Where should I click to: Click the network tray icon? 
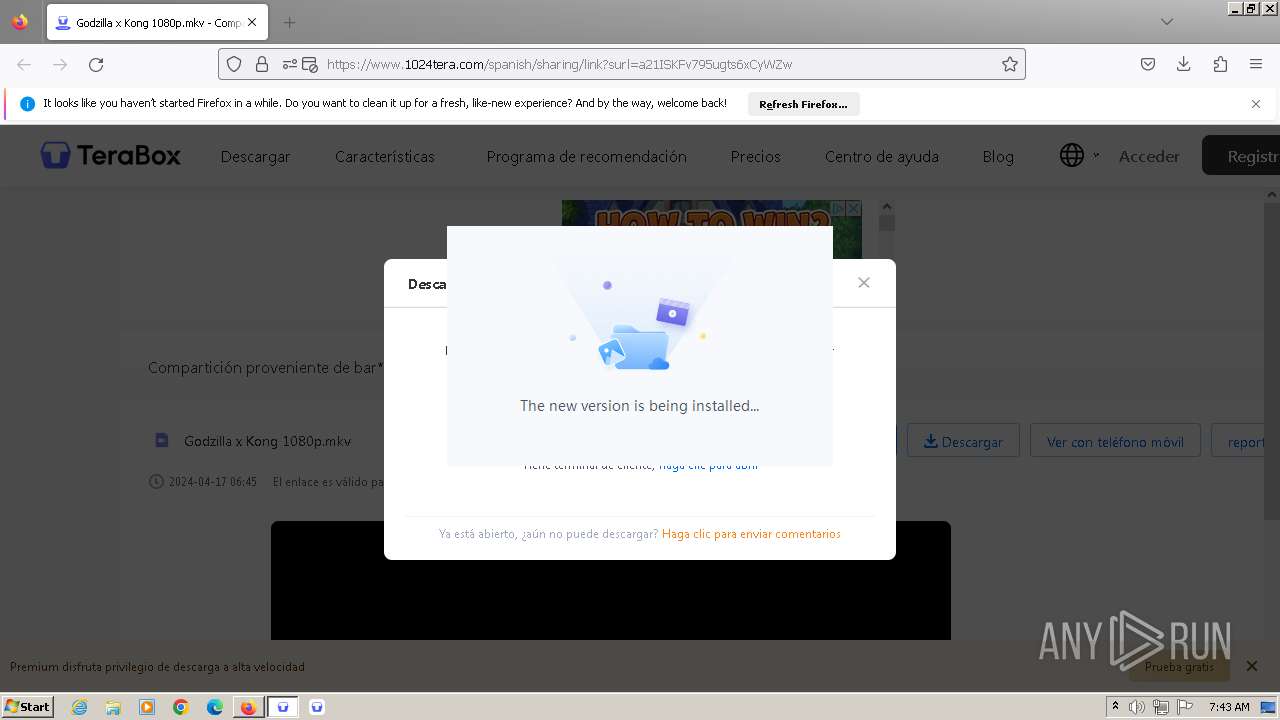[x=1161, y=707]
